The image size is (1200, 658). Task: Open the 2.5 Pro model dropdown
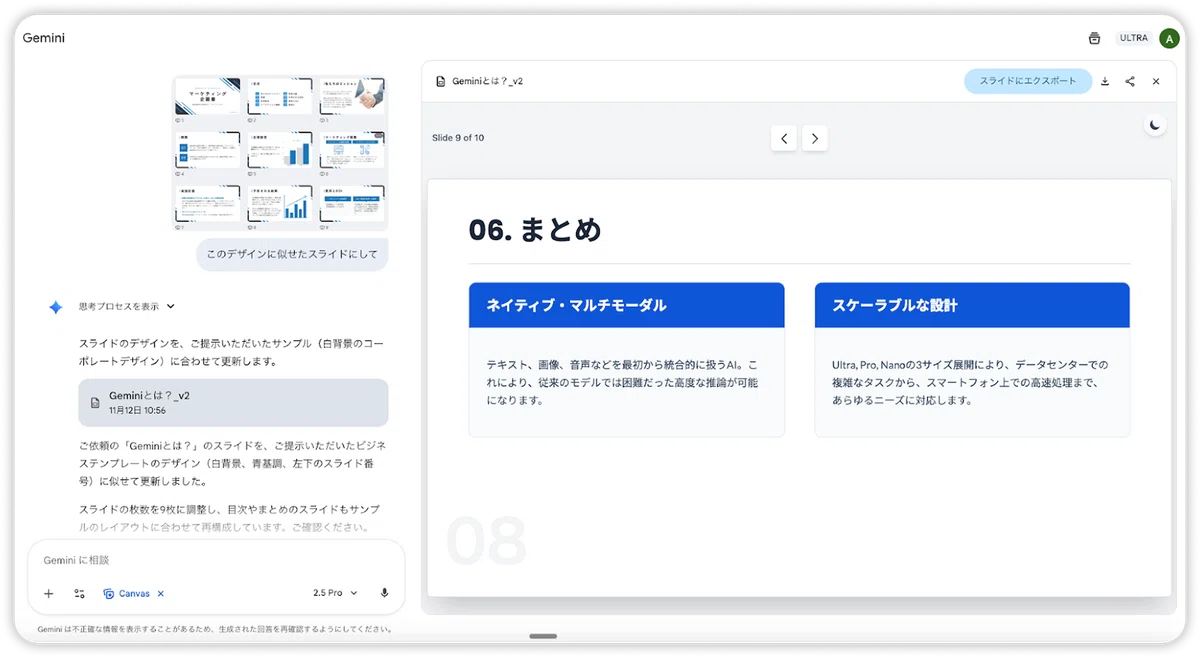pos(335,593)
